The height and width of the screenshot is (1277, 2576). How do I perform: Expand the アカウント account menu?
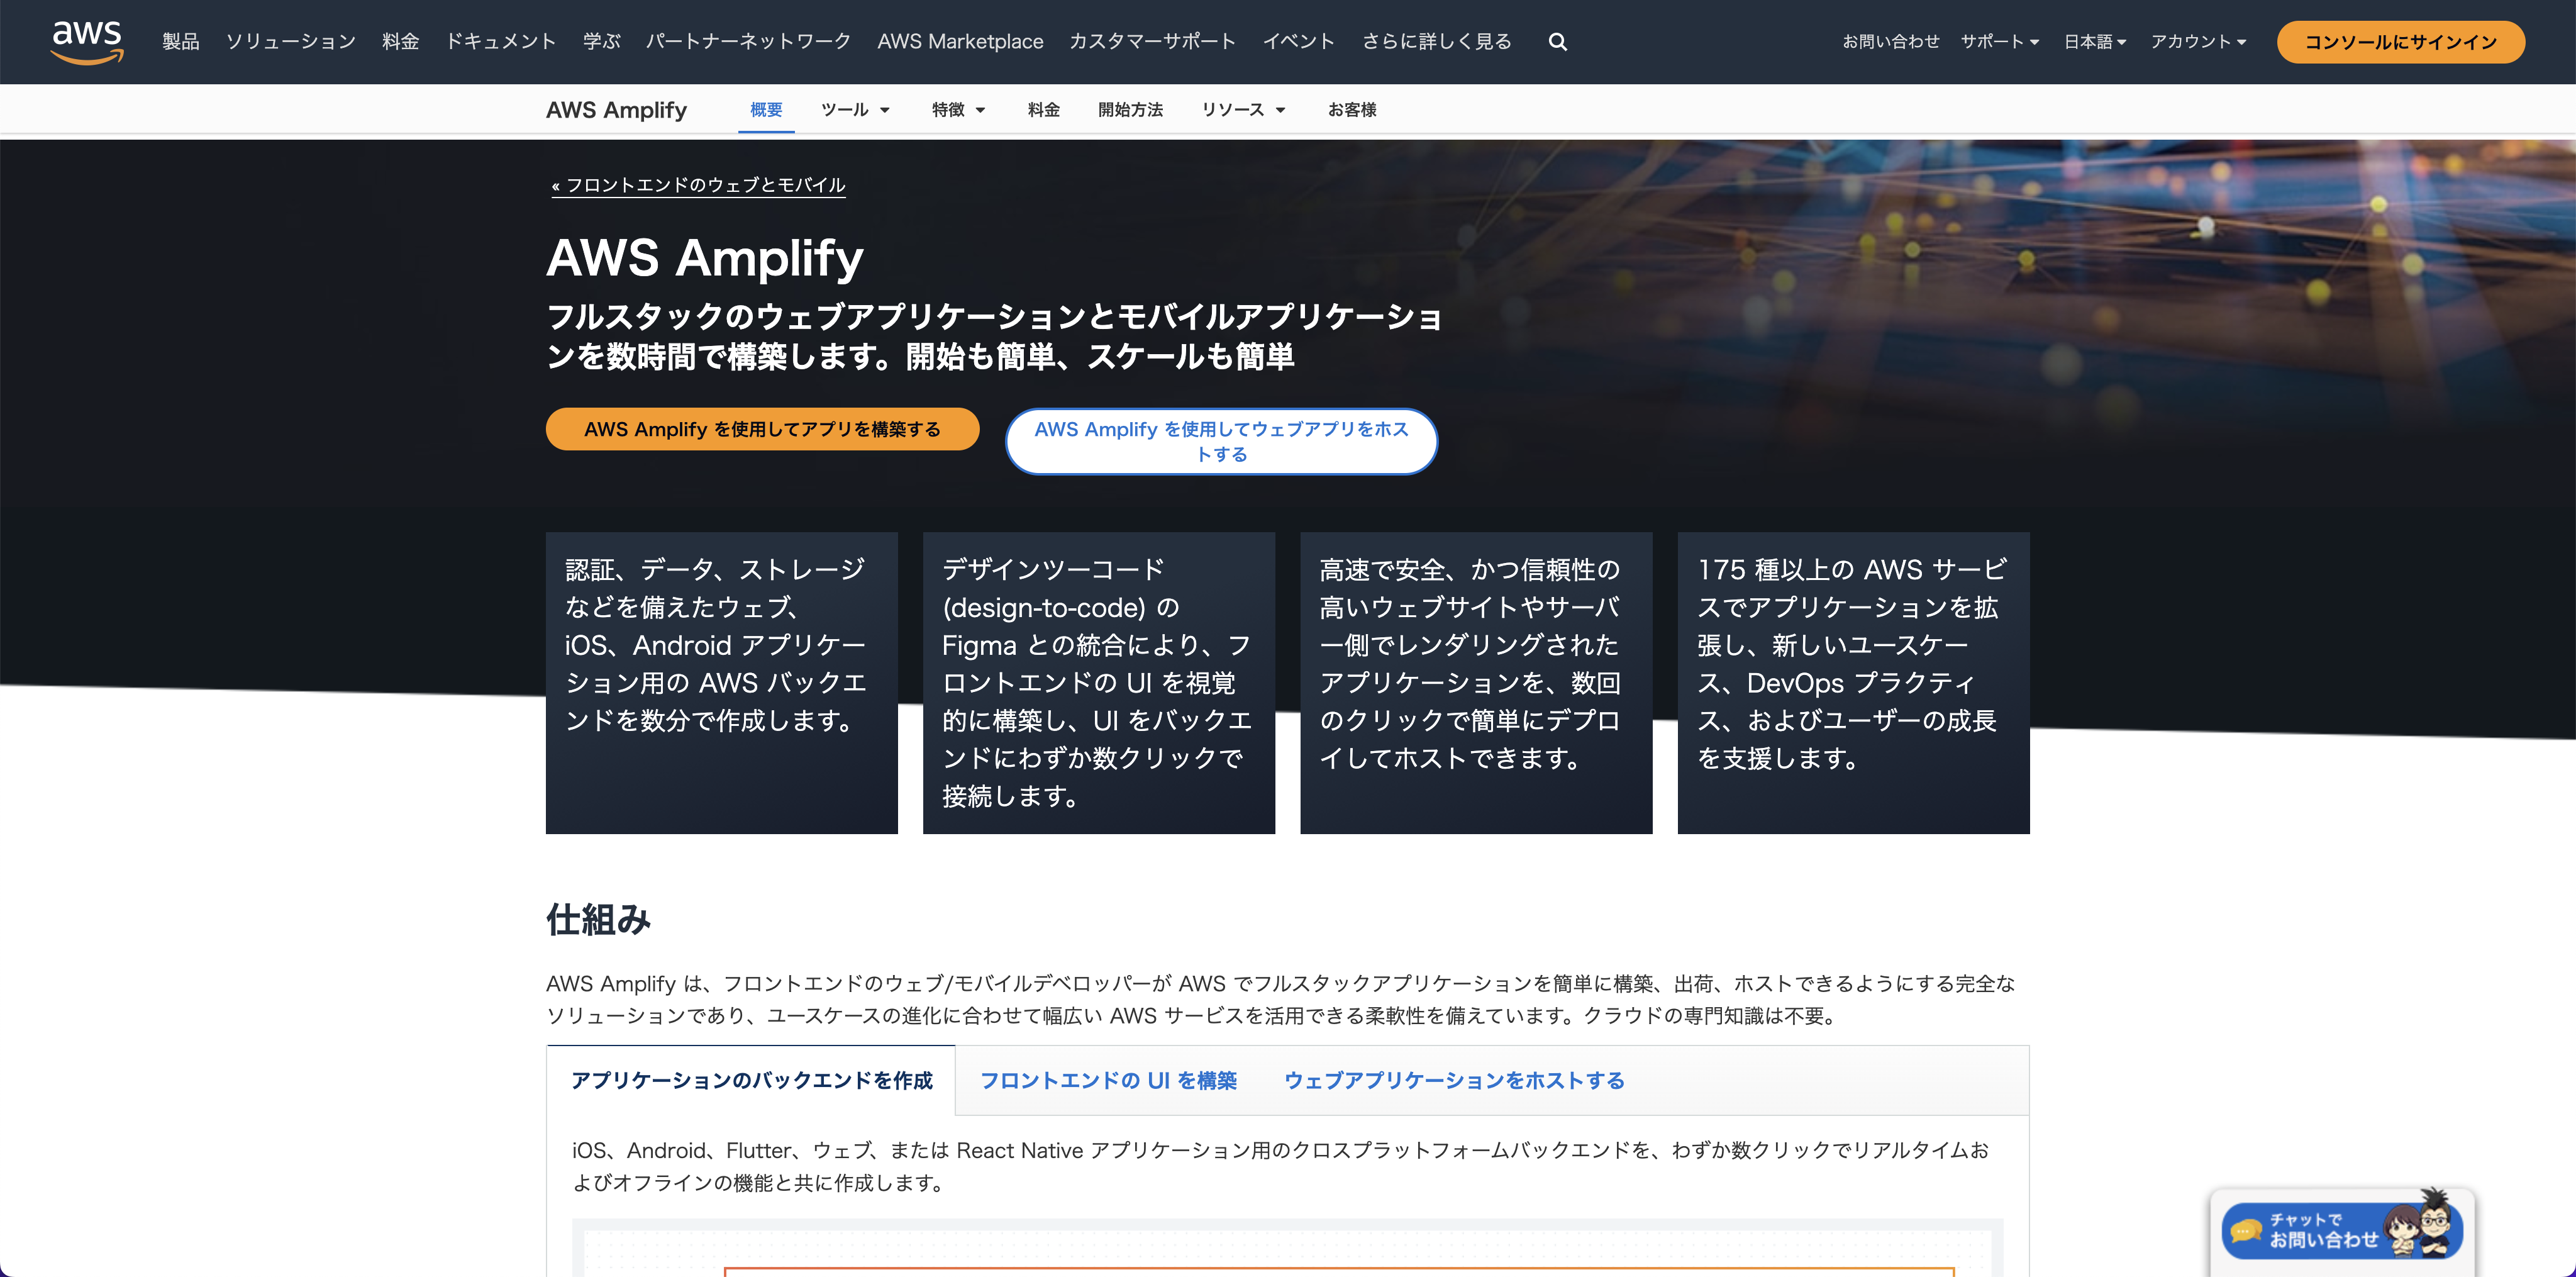click(2198, 42)
